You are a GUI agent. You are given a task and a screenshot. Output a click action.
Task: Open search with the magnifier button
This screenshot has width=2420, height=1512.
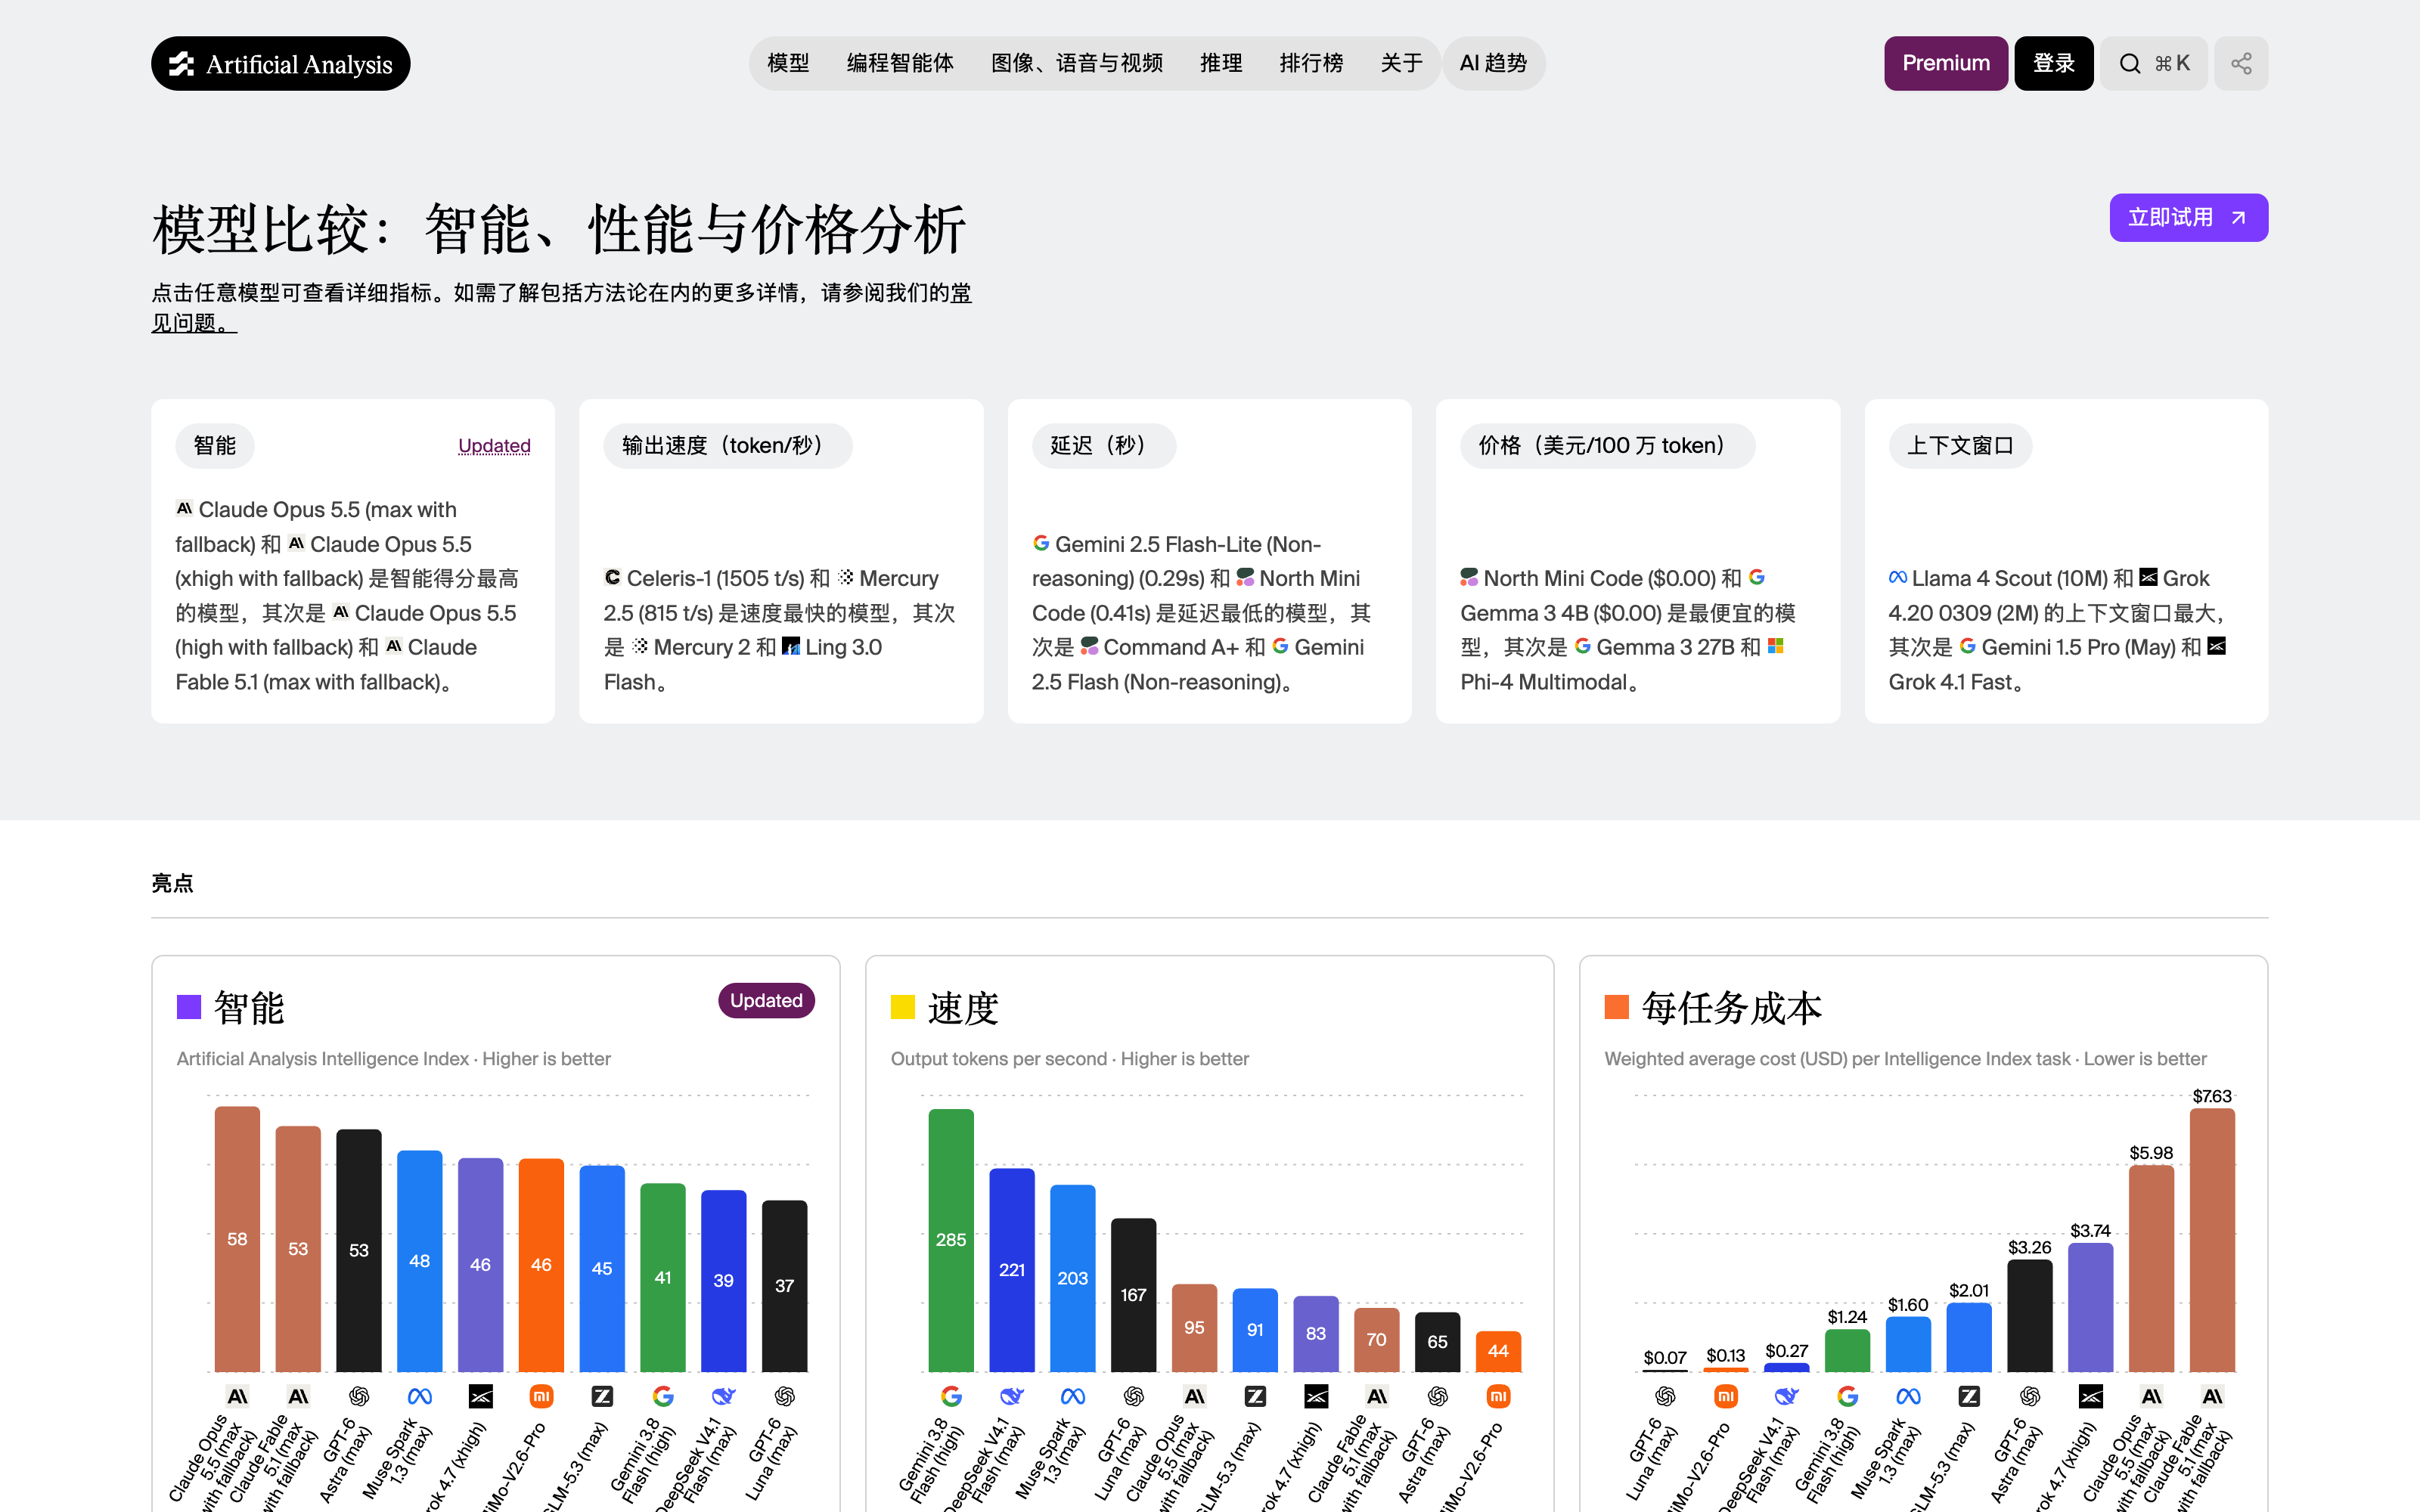[2153, 63]
